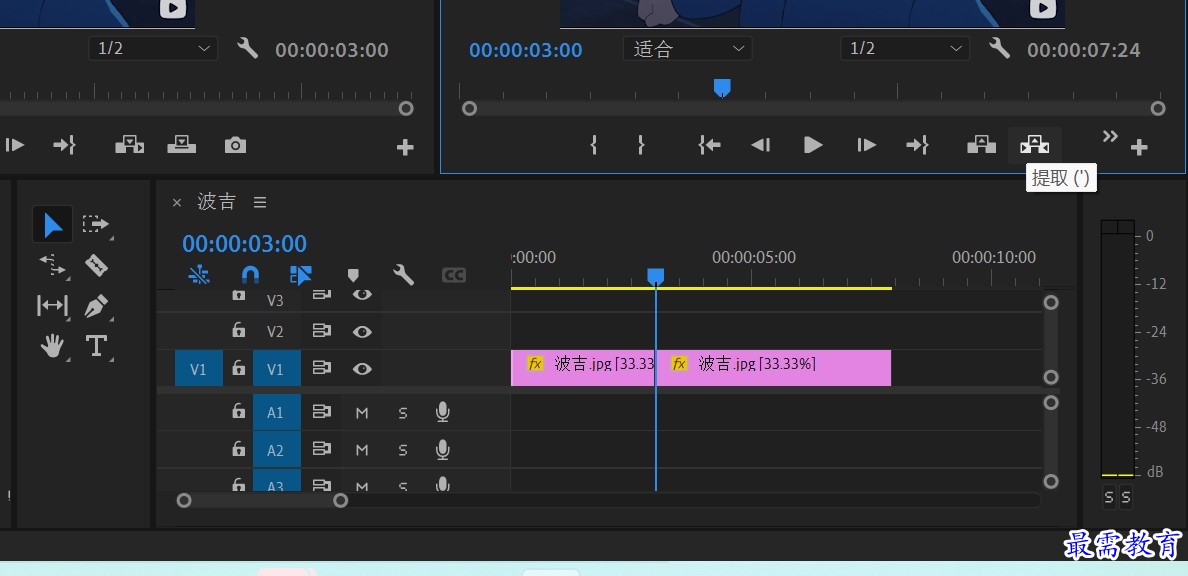
Task: Click Program monitor timecode 00:00:03:00
Action: 526,50
